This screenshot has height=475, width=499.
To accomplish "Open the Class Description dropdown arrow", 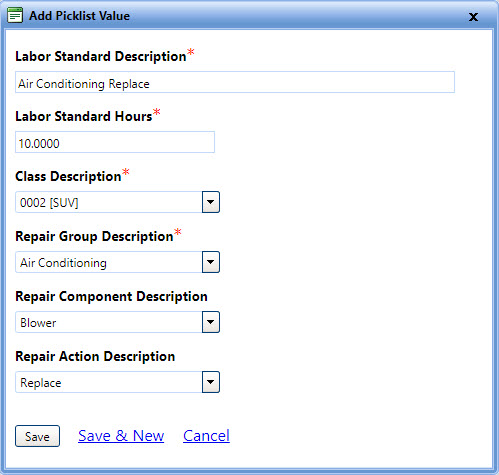I will [x=211, y=202].
